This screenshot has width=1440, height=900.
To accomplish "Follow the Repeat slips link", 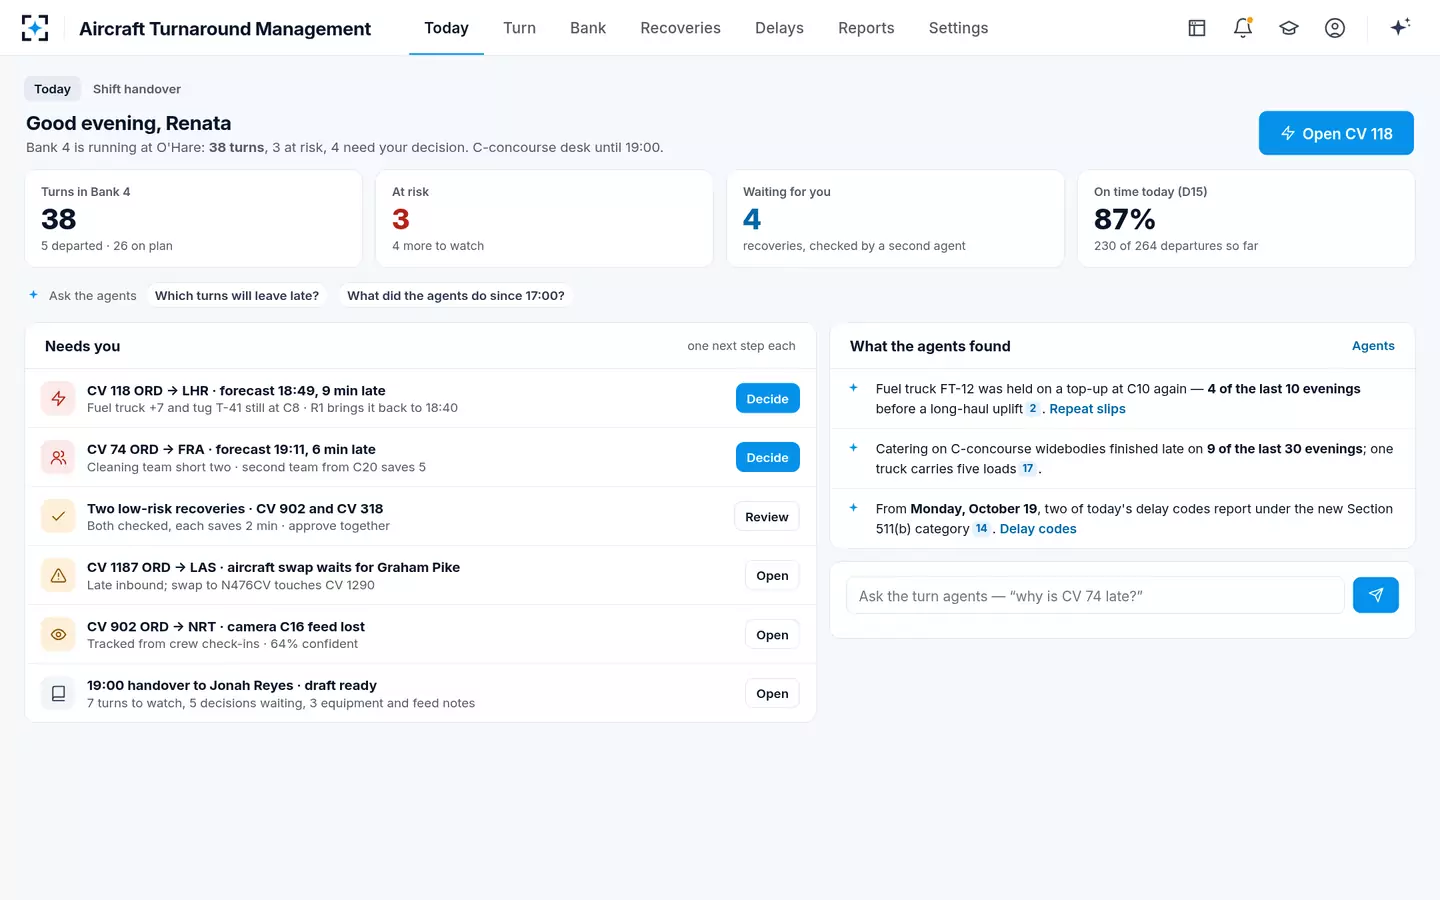I will [x=1087, y=409].
